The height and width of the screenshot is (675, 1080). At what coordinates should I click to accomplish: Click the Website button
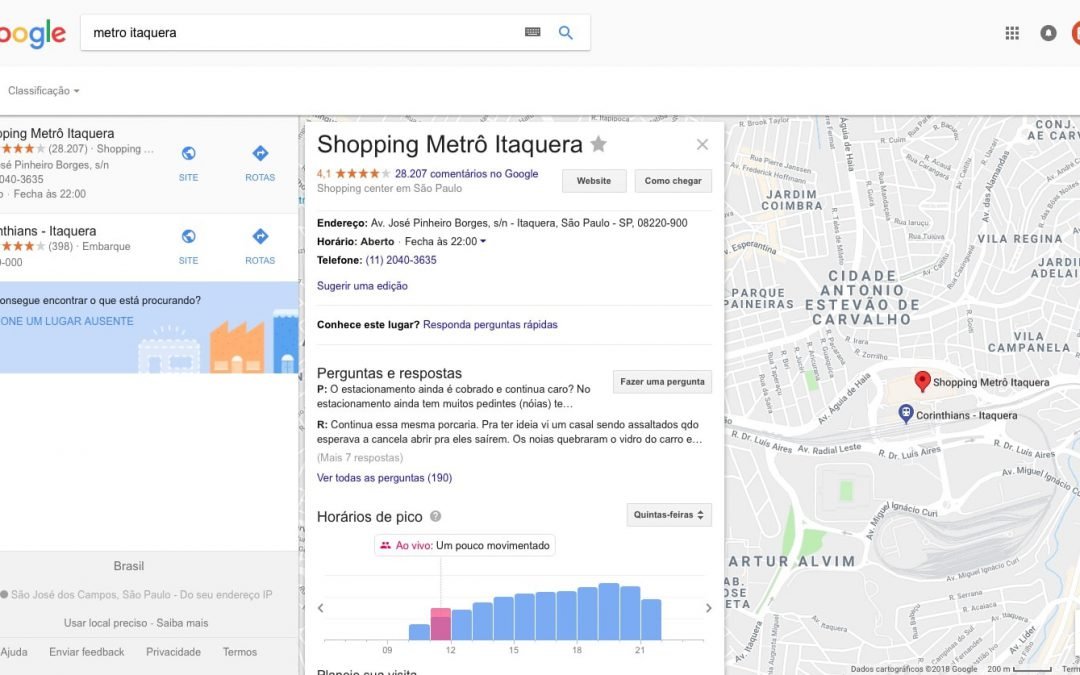594,180
